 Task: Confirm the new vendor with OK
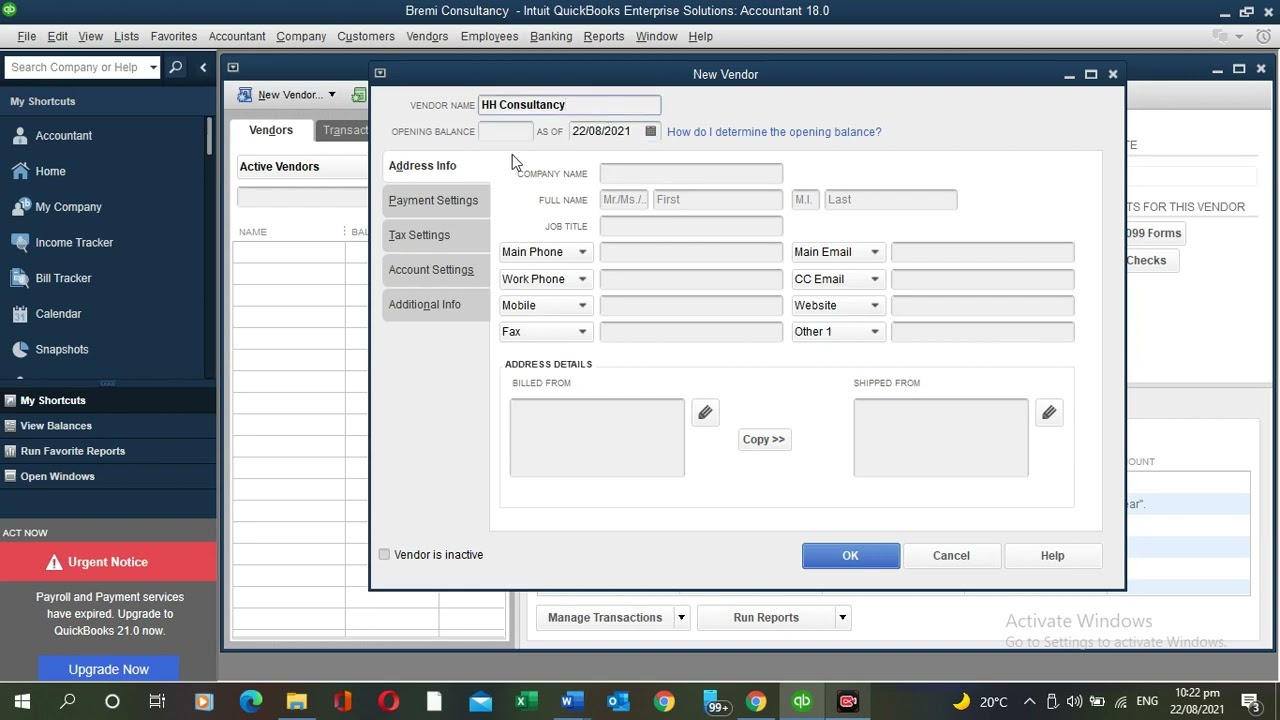(x=850, y=556)
